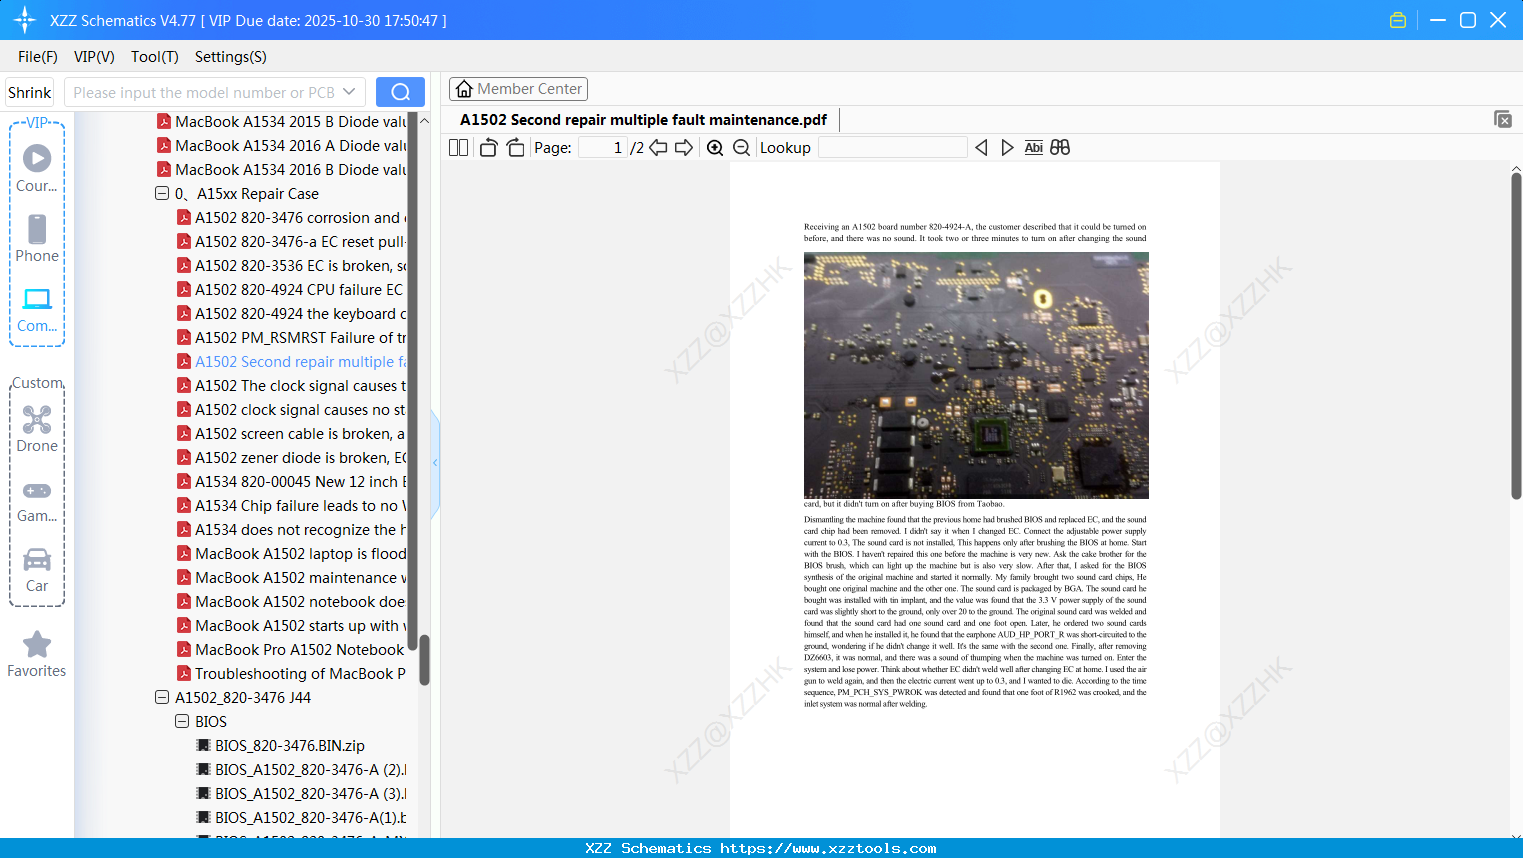
Task: Open A1502 screen cable is broken file
Action: [x=292, y=434]
